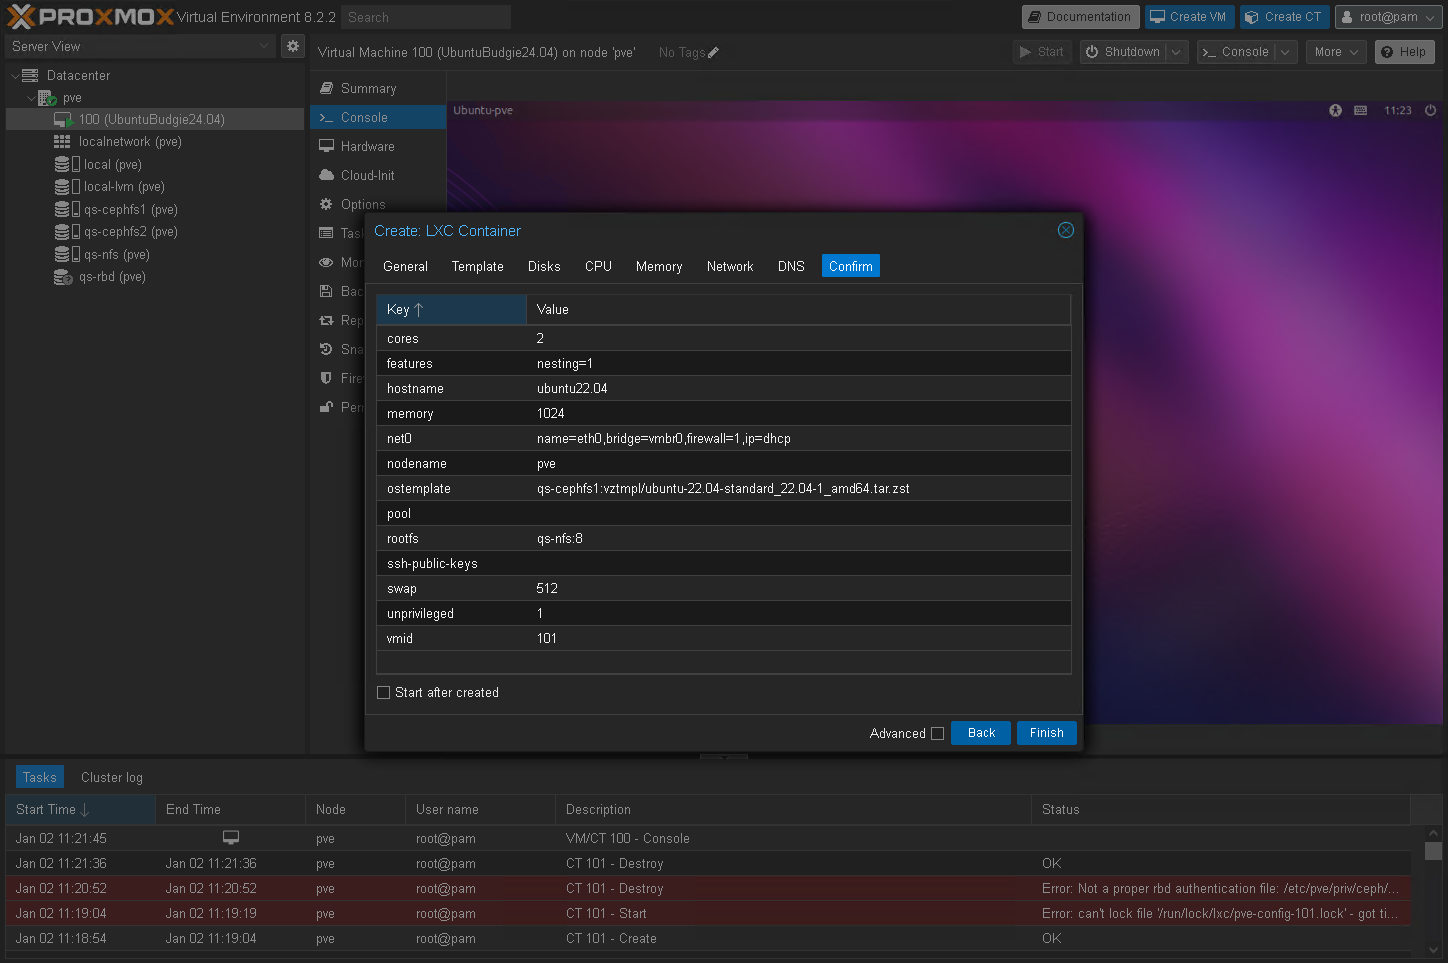Screen dimensions: 1448x963
Task: Click the server view gear settings icon
Action: (x=292, y=46)
